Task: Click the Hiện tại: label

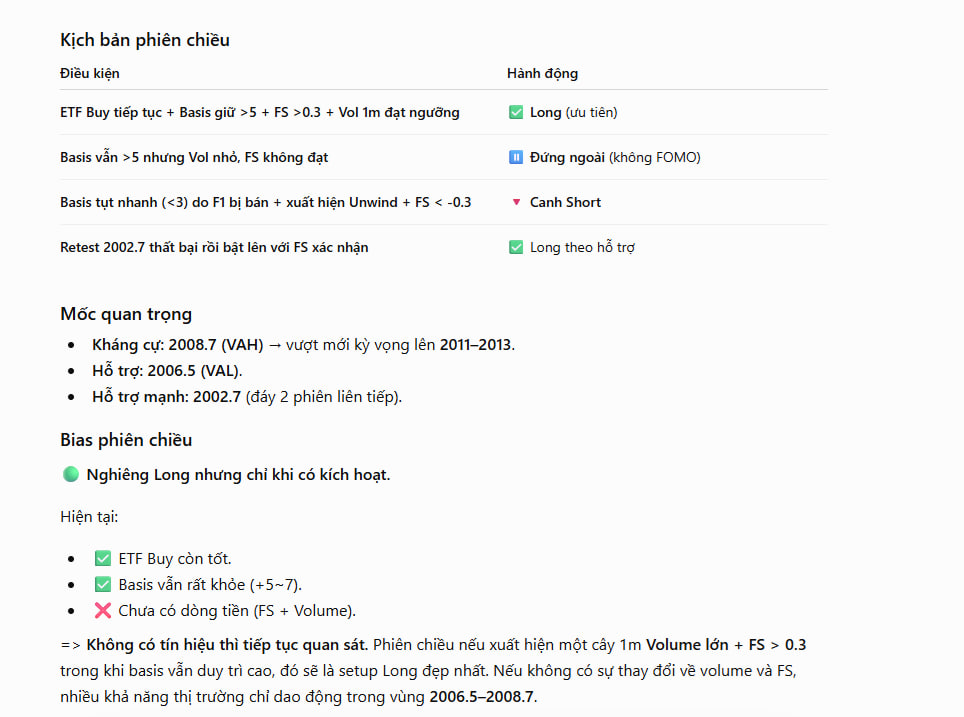Action: [x=89, y=517]
